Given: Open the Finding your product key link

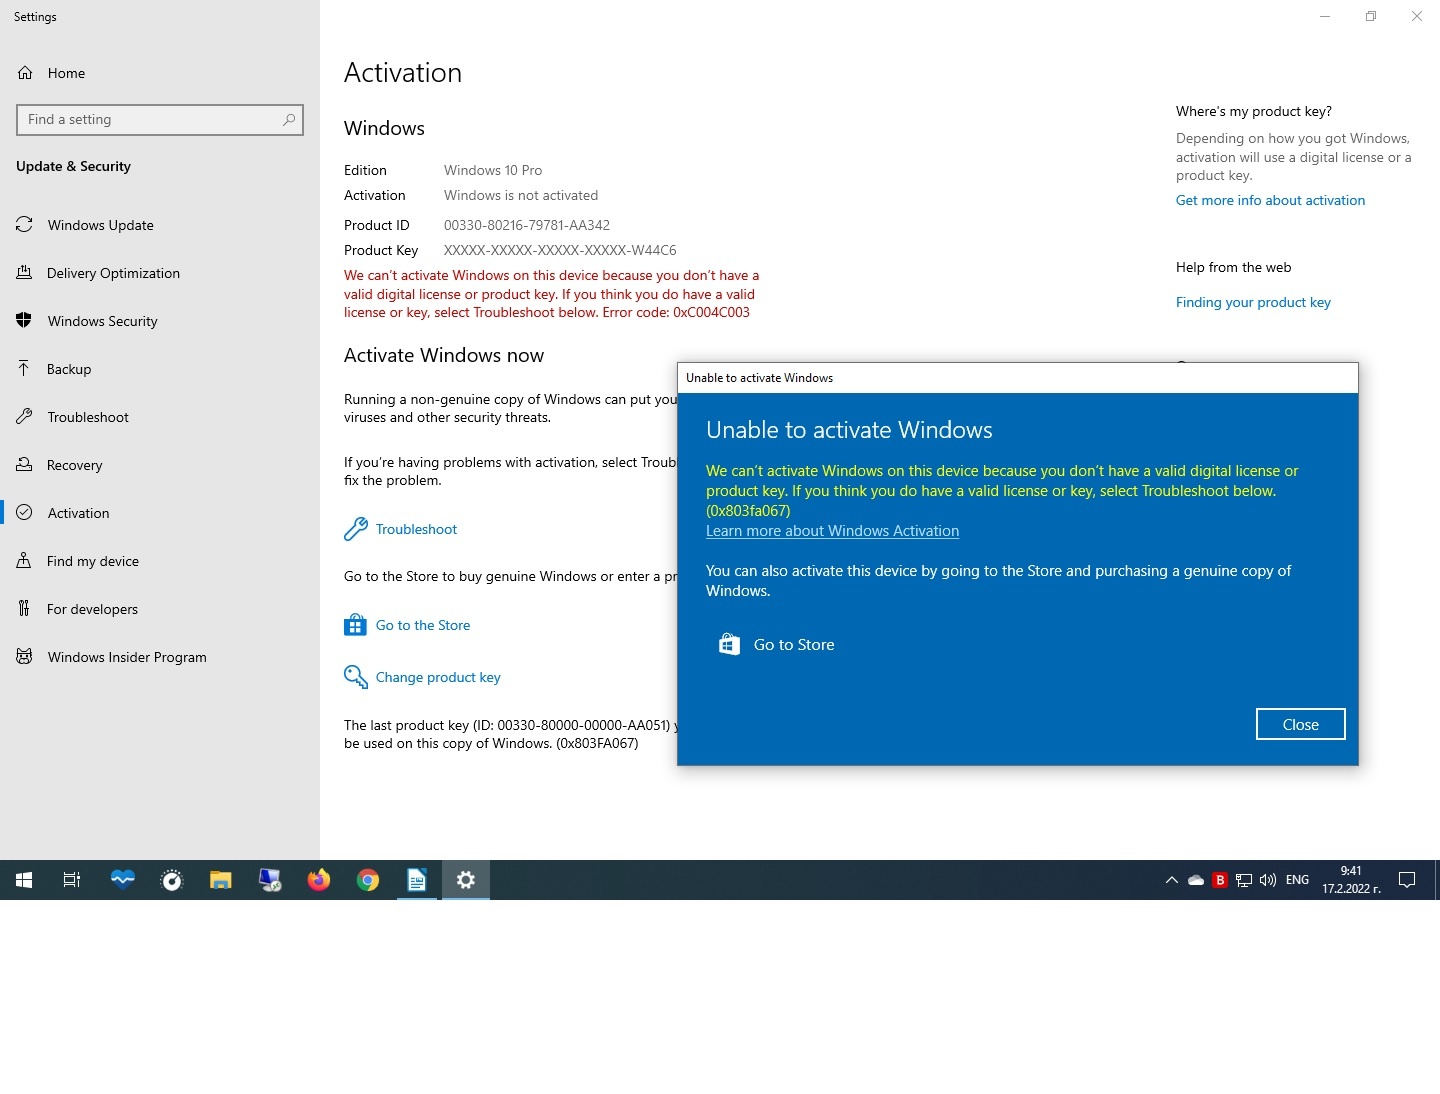Looking at the screenshot, I should pyautogui.click(x=1253, y=302).
